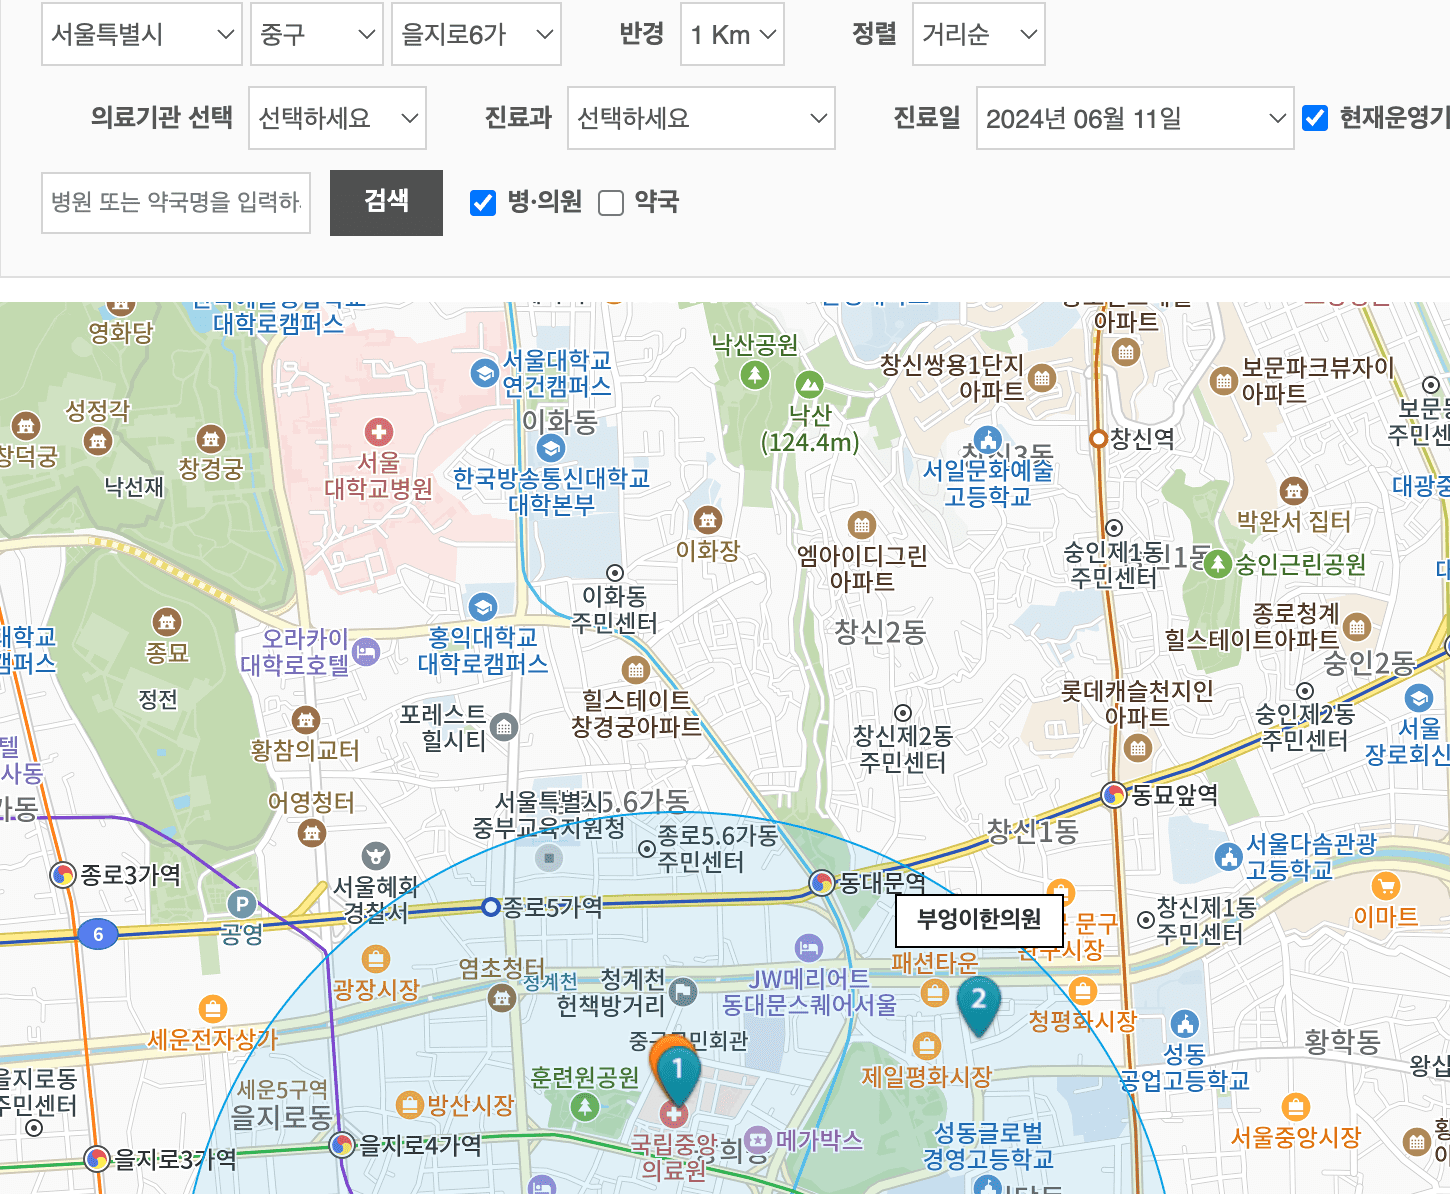Click the 숭인근린공원 park icon
Screen dimensions: 1450x1194
point(1217,565)
